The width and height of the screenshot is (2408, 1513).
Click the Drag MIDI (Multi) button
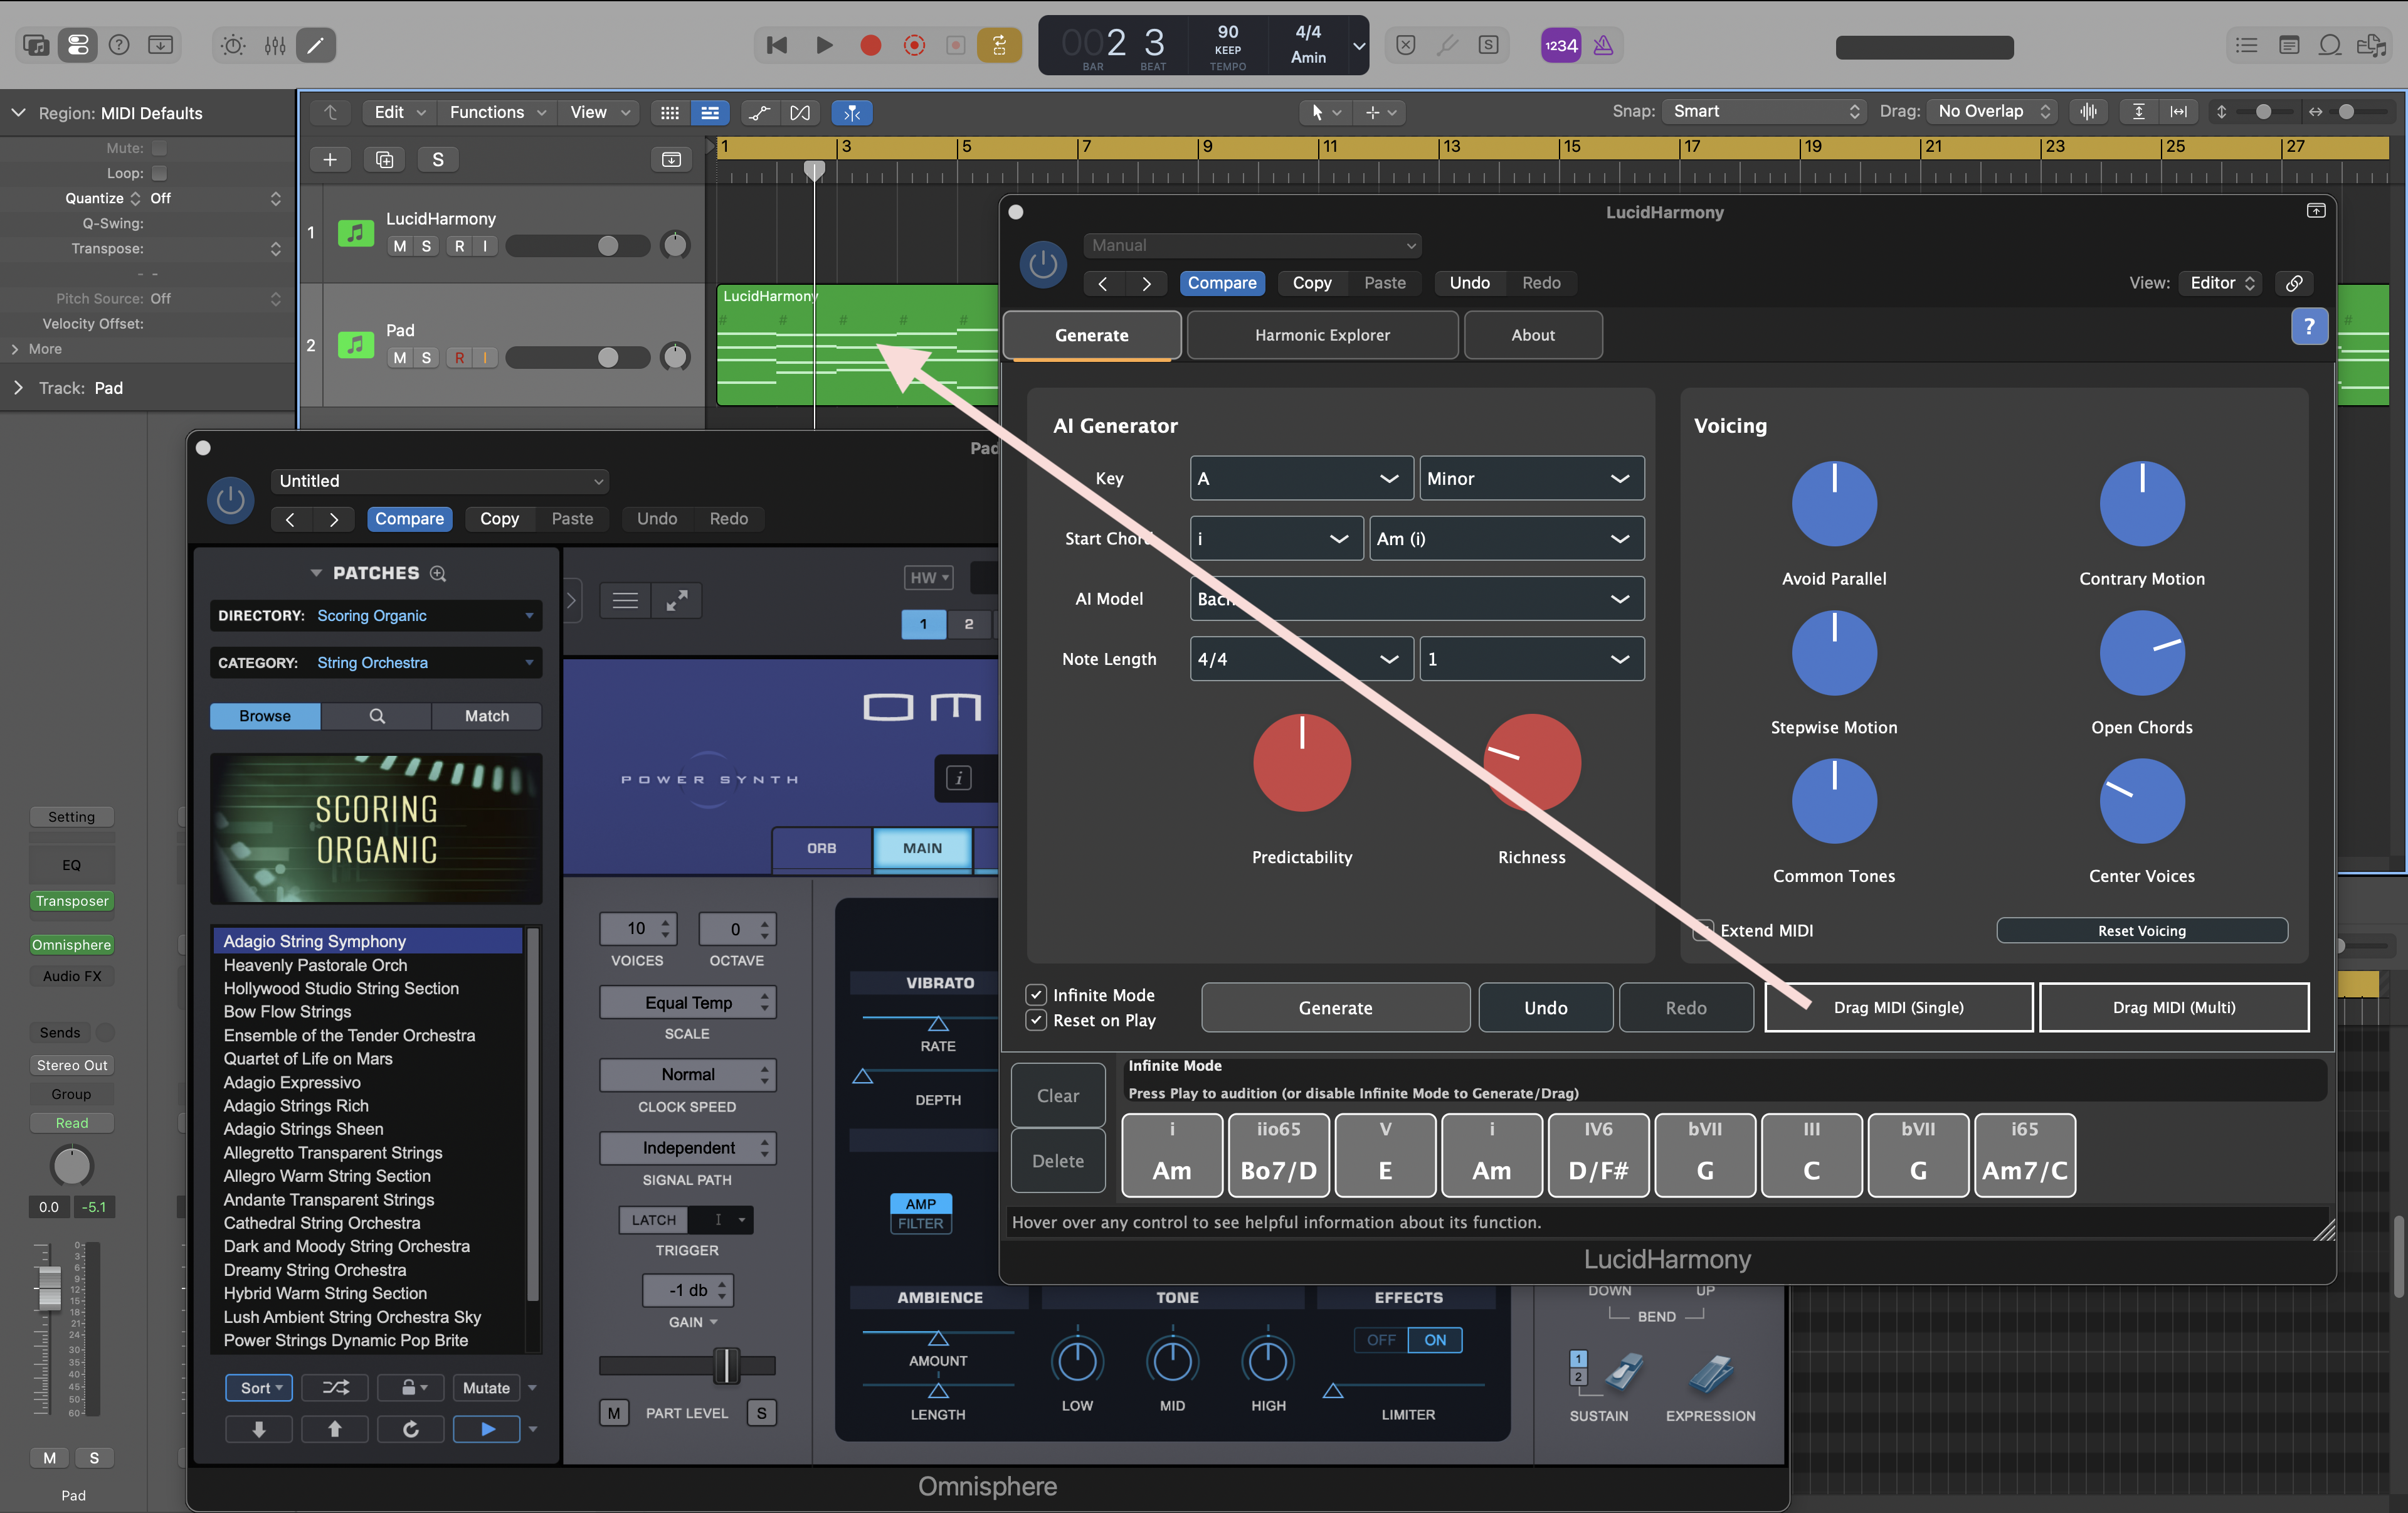pyautogui.click(x=2173, y=1007)
